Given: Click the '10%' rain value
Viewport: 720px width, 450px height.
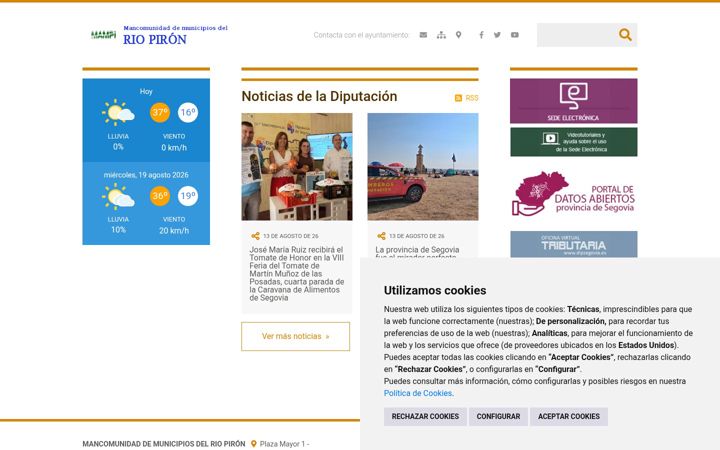Looking at the screenshot, I should pyautogui.click(x=118, y=230).
